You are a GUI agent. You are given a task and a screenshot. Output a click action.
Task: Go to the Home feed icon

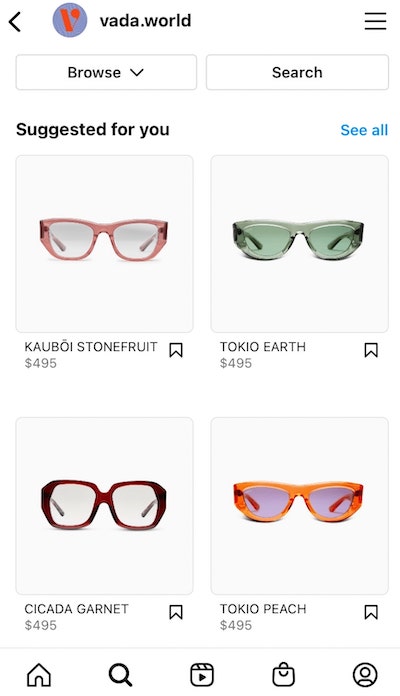(x=39, y=675)
